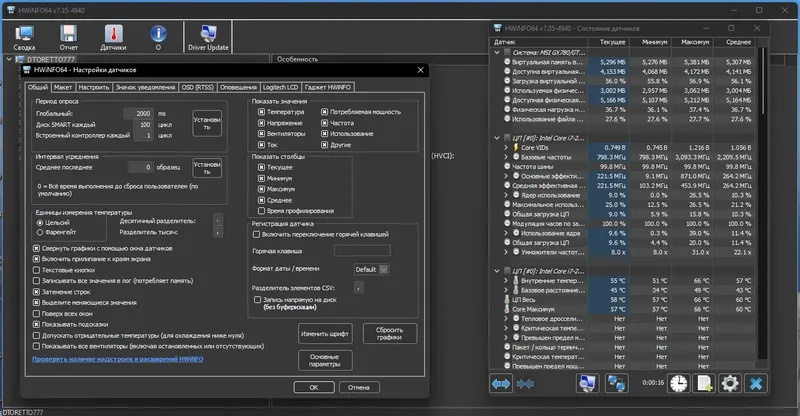Click the Частота шины clock icon
800x416 pixels.
507,166
